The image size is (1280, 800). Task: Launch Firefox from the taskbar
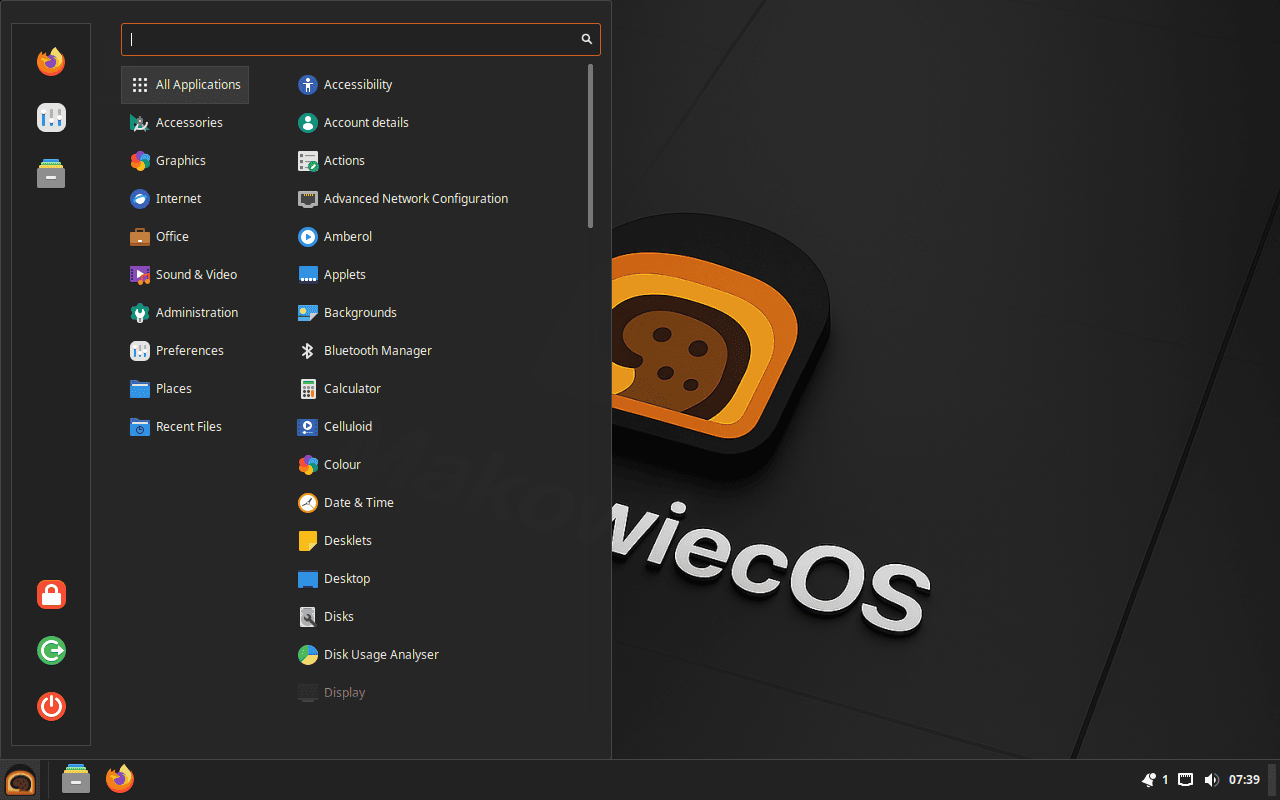click(120, 779)
